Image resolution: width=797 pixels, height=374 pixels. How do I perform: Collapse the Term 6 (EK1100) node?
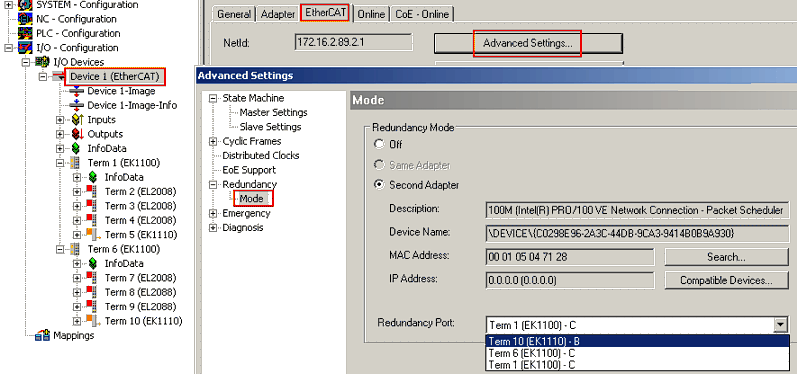(x=60, y=250)
